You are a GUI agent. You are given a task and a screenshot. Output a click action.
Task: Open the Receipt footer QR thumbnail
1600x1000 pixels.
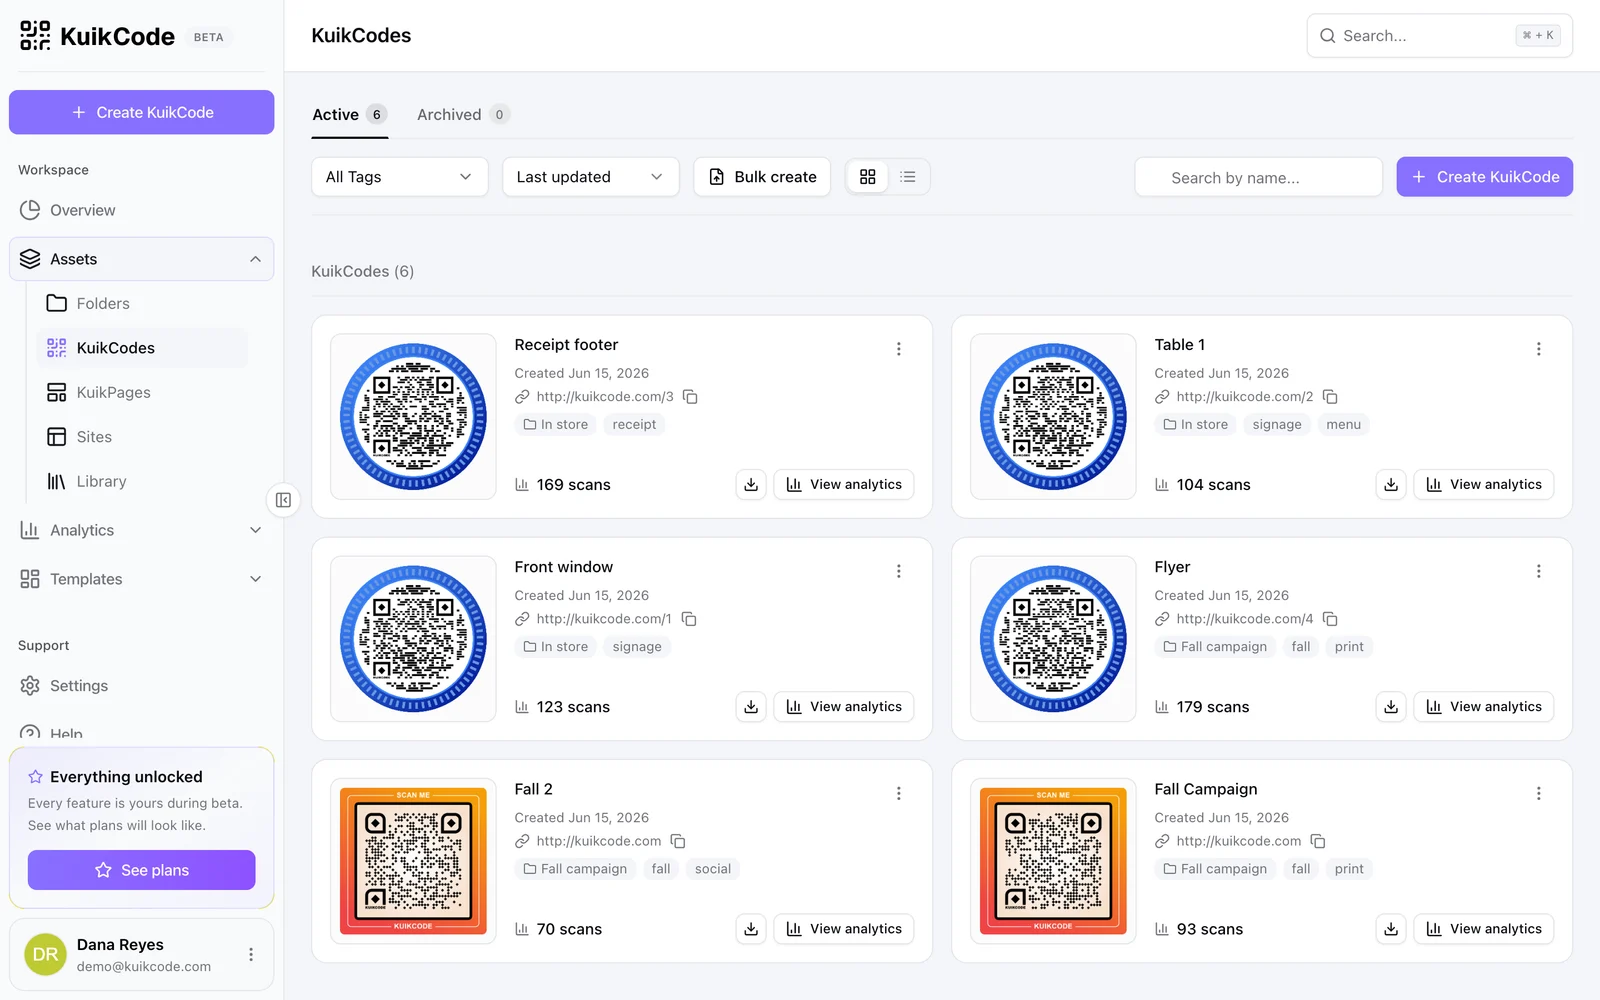[x=413, y=417]
